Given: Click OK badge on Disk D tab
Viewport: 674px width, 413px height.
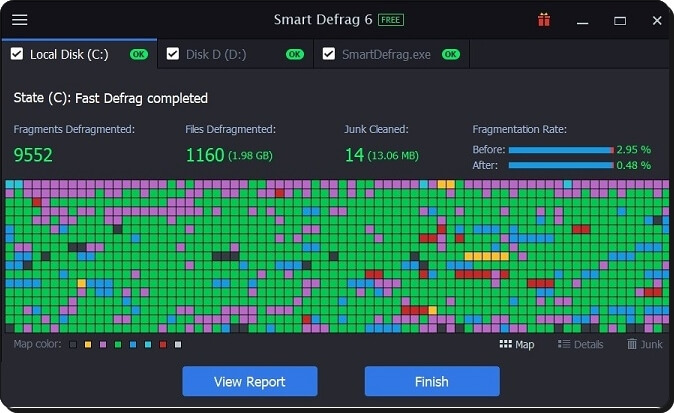Looking at the screenshot, I should [295, 55].
